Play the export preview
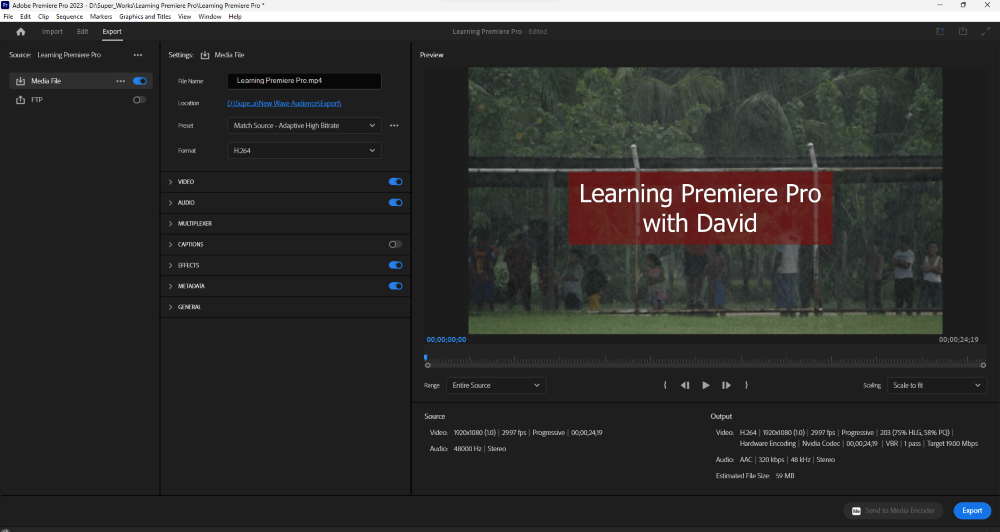This screenshot has height=532, width=1000. pos(705,385)
